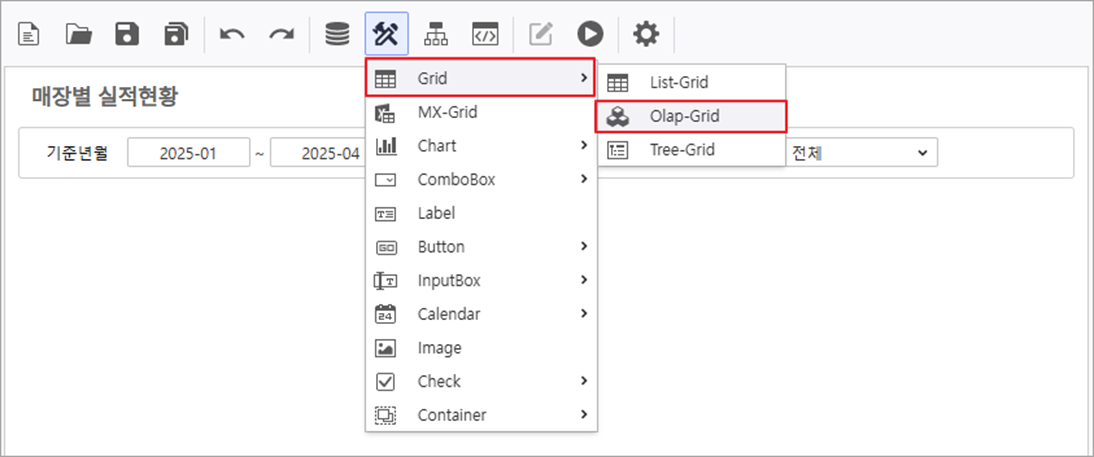Open the 전체 dropdown list

[860, 153]
